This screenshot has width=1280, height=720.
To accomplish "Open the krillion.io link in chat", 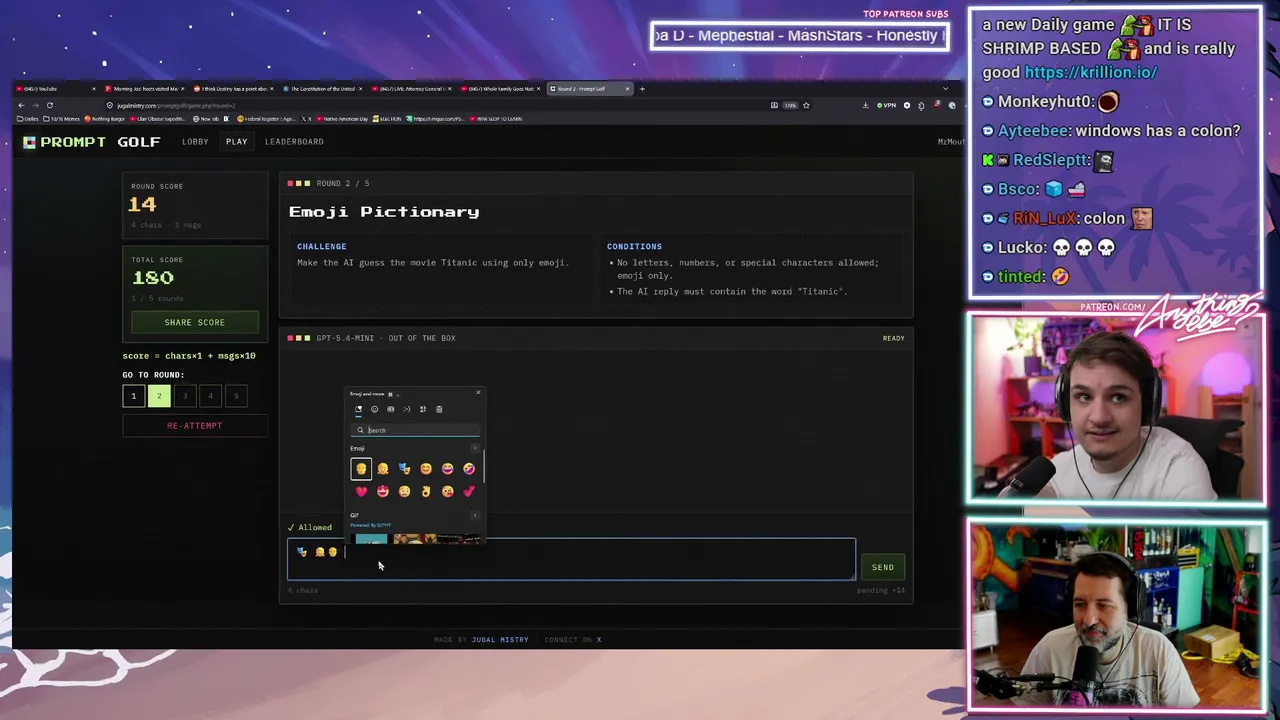I will tap(1090, 72).
